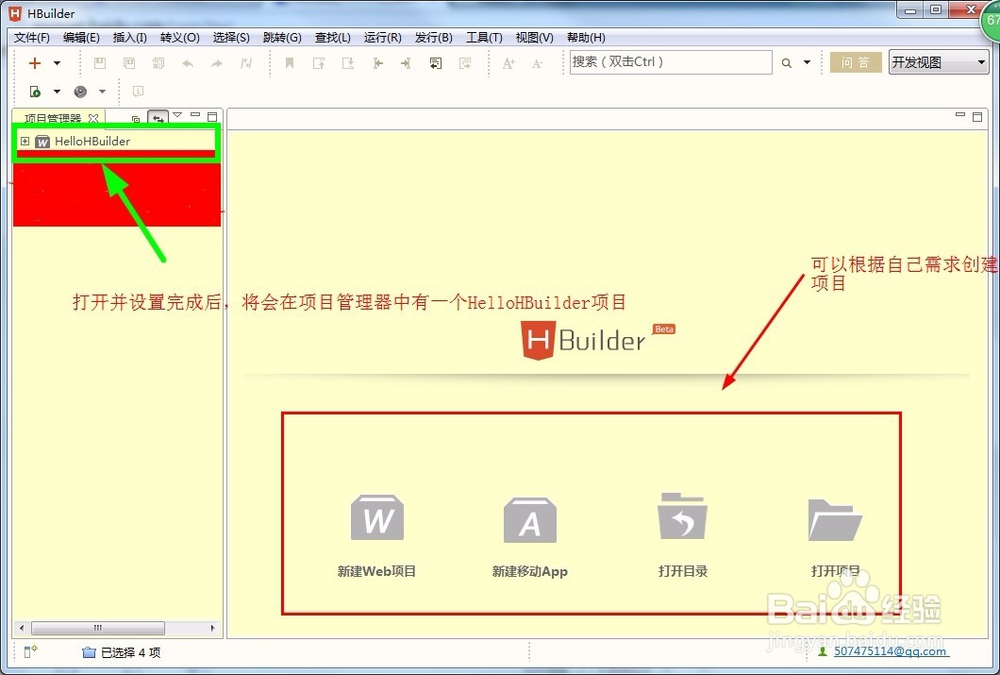Click the Undo arrow icon

[x=186, y=62]
